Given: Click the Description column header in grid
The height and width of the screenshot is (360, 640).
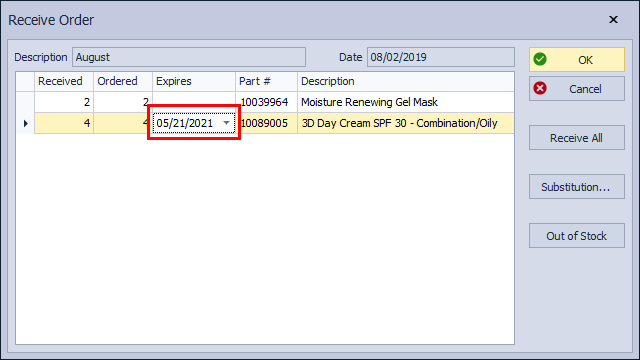Looking at the screenshot, I should [x=406, y=81].
